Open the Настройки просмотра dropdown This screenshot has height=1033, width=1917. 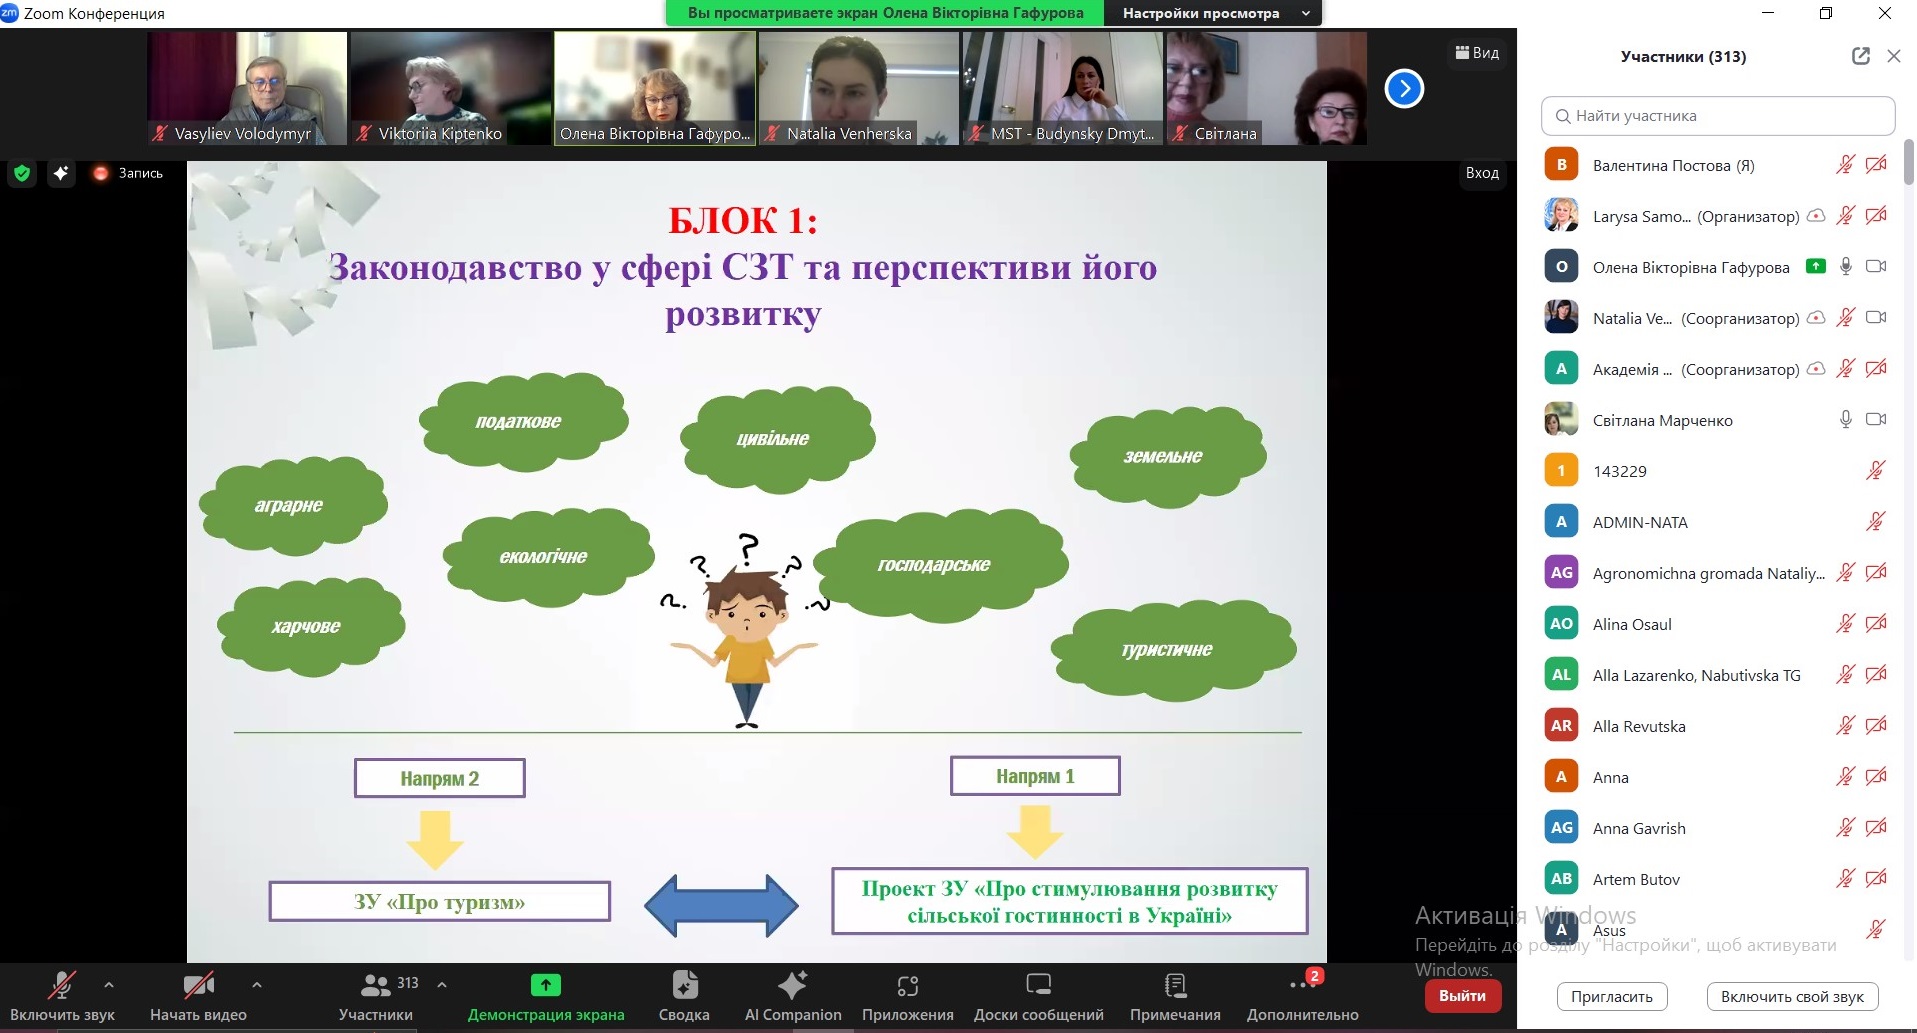(x=1212, y=13)
